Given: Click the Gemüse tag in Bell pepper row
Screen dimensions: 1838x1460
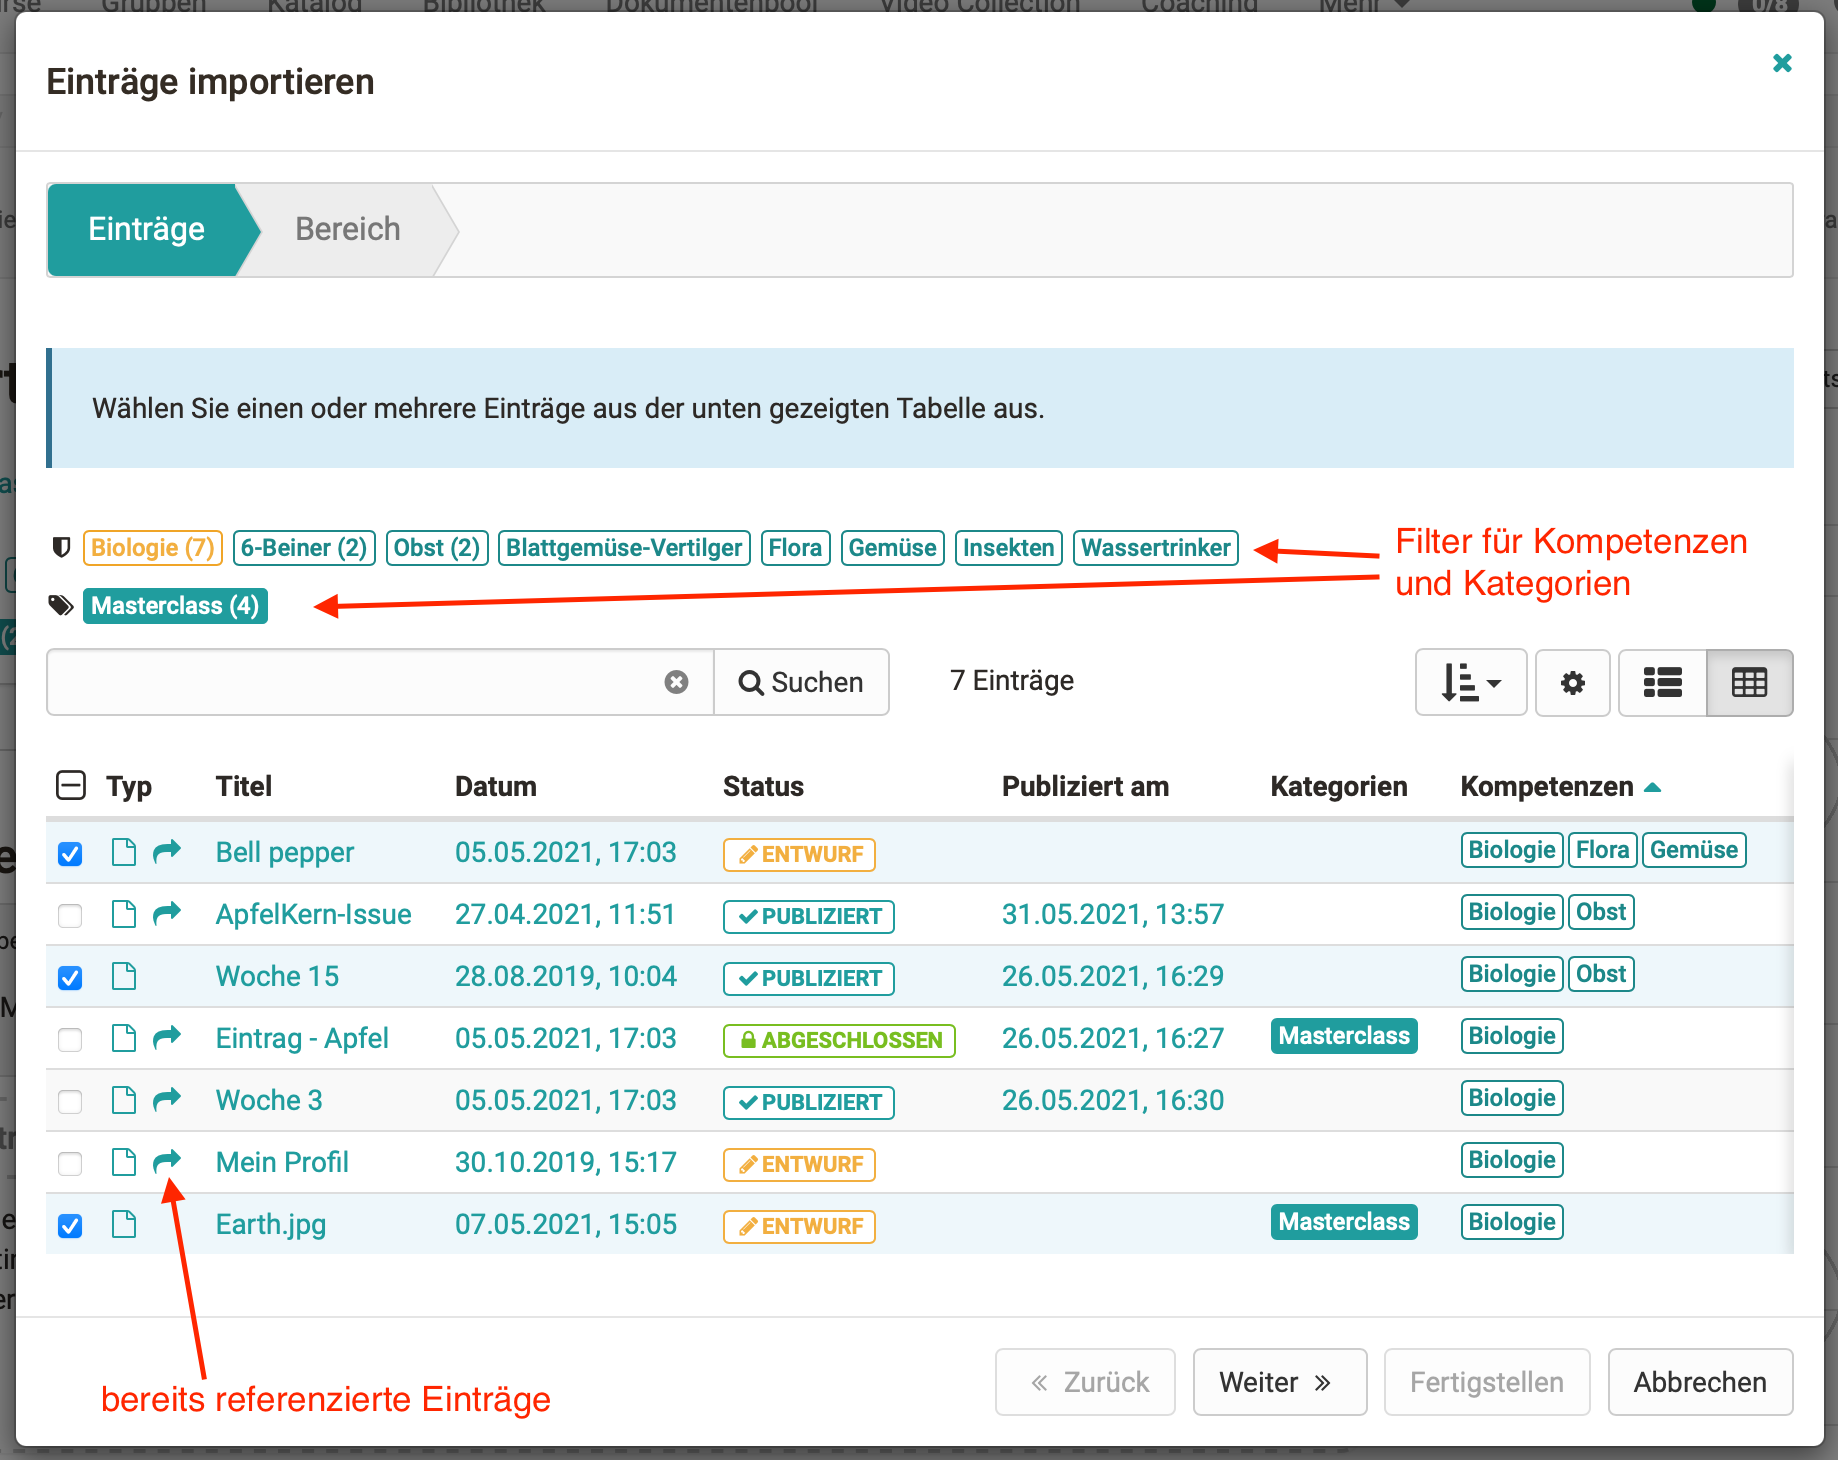Looking at the screenshot, I should 1694,850.
